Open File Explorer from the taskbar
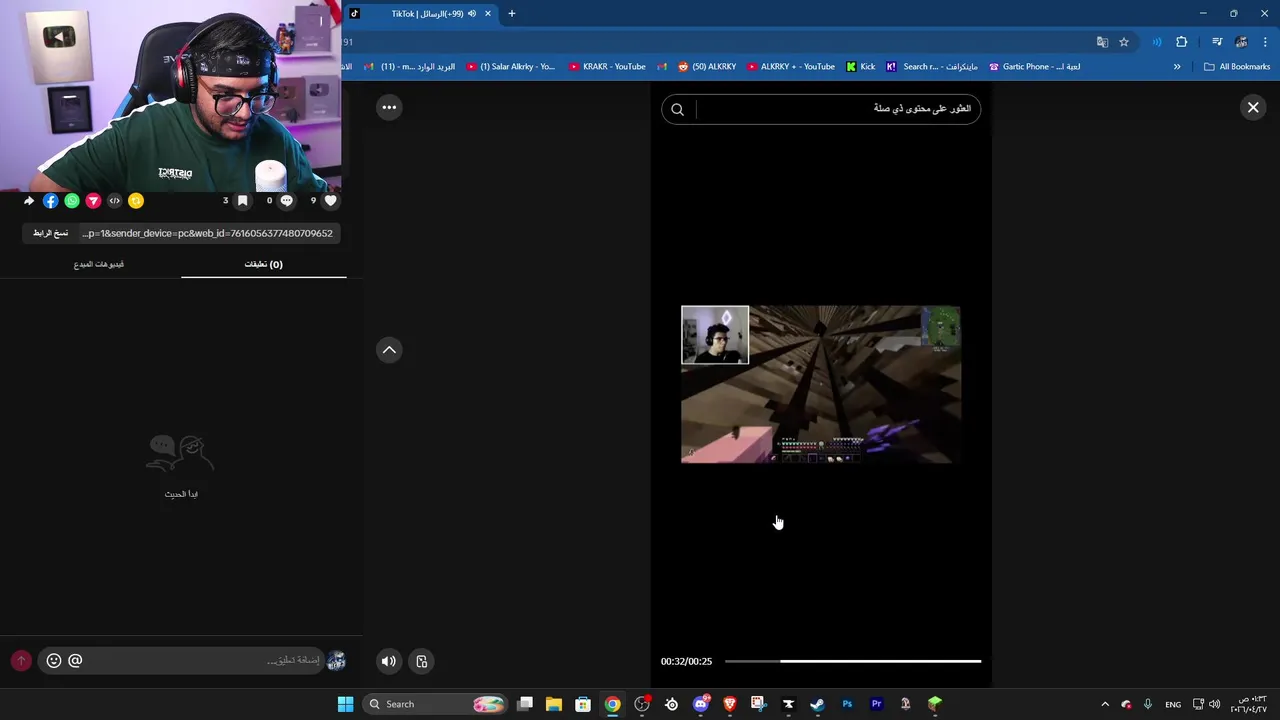This screenshot has height=720, width=1280. pos(554,704)
